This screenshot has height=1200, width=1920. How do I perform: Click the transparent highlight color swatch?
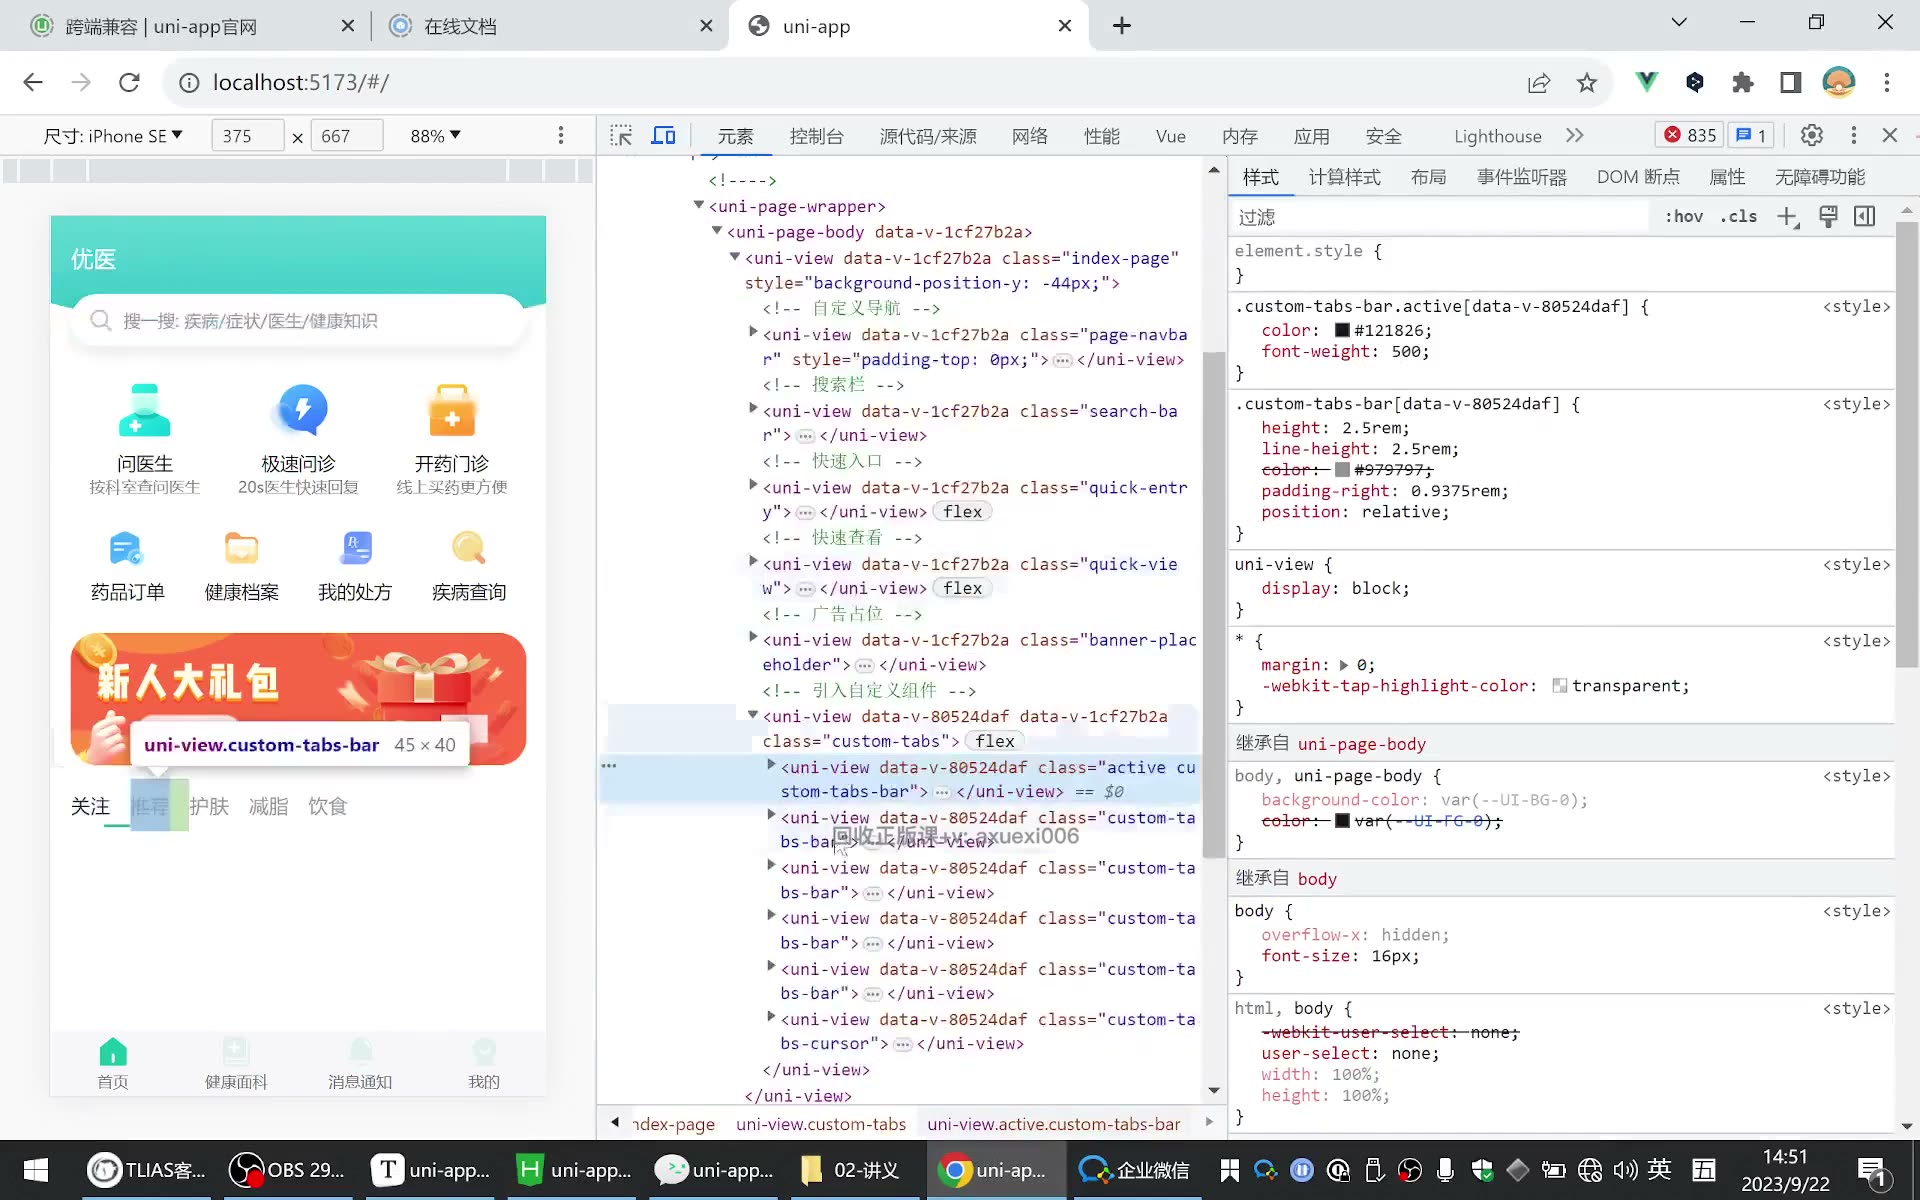point(1559,686)
